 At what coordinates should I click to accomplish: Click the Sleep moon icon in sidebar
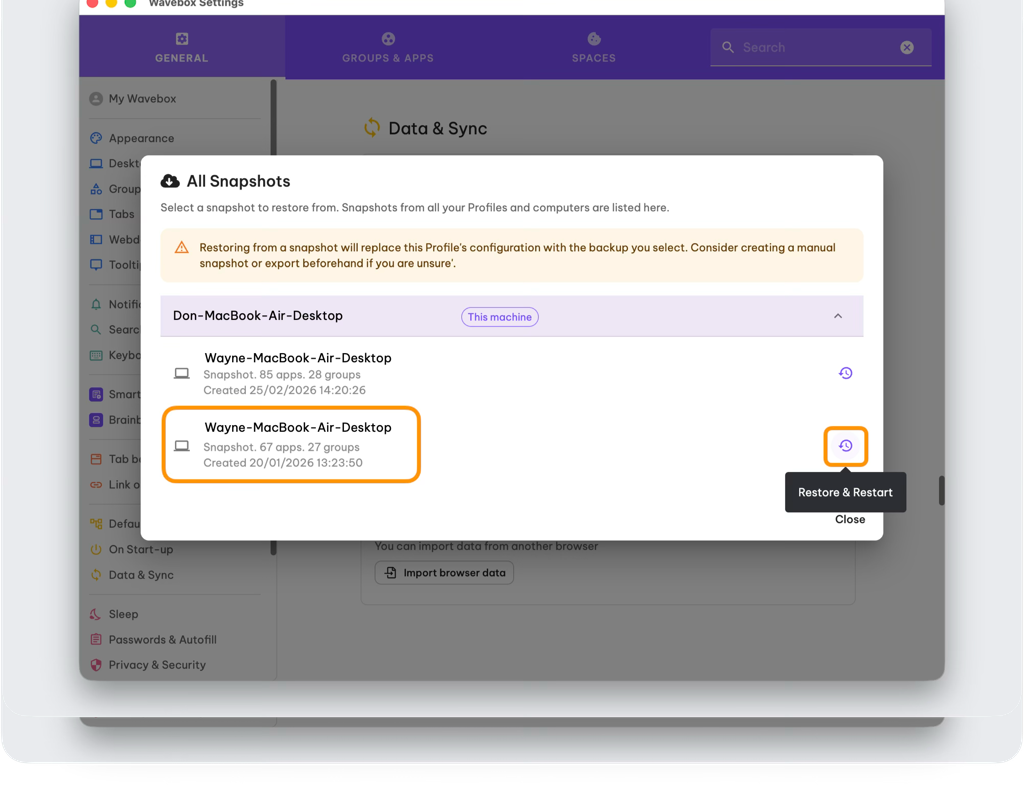tap(96, 614)
